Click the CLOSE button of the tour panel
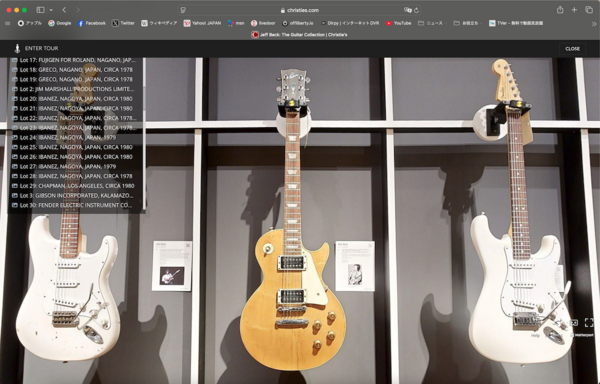The image size is (600, 384). pyautogui.click(x=572, y=49)
